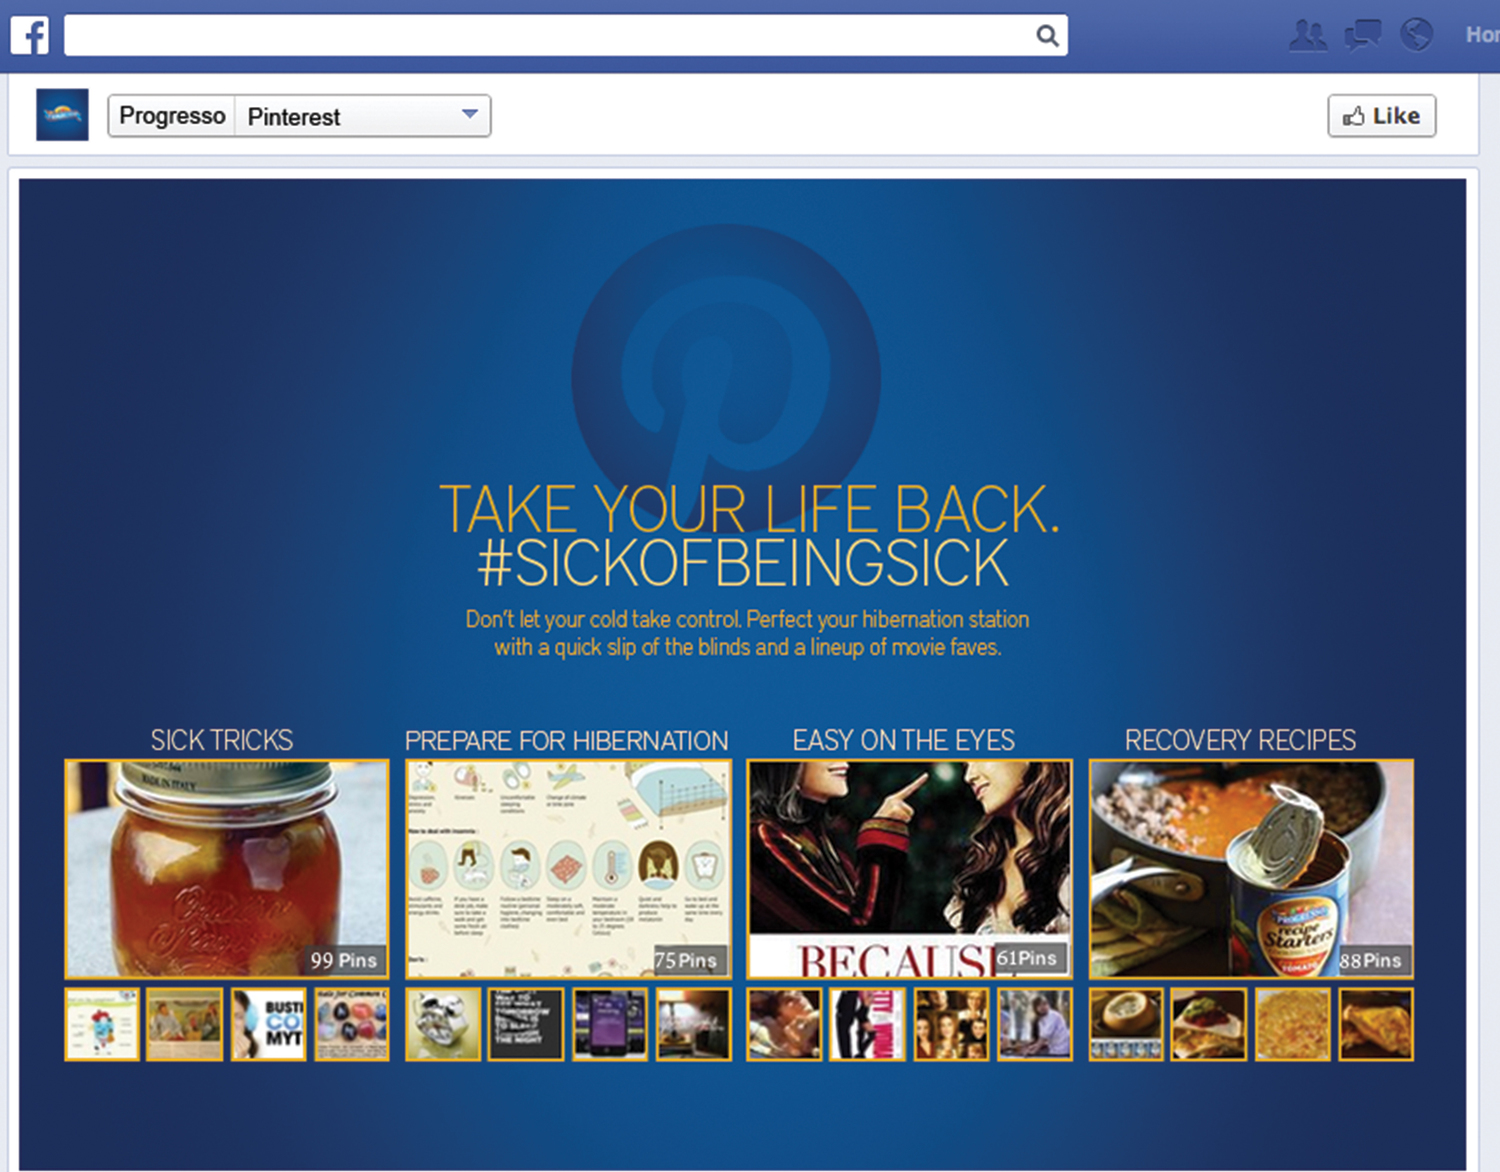The width and height of the screenshot is (1500, 1172).
Task: Open second small thumbnail under Recovery Recipes
Action: [x=1209, y=1025]
